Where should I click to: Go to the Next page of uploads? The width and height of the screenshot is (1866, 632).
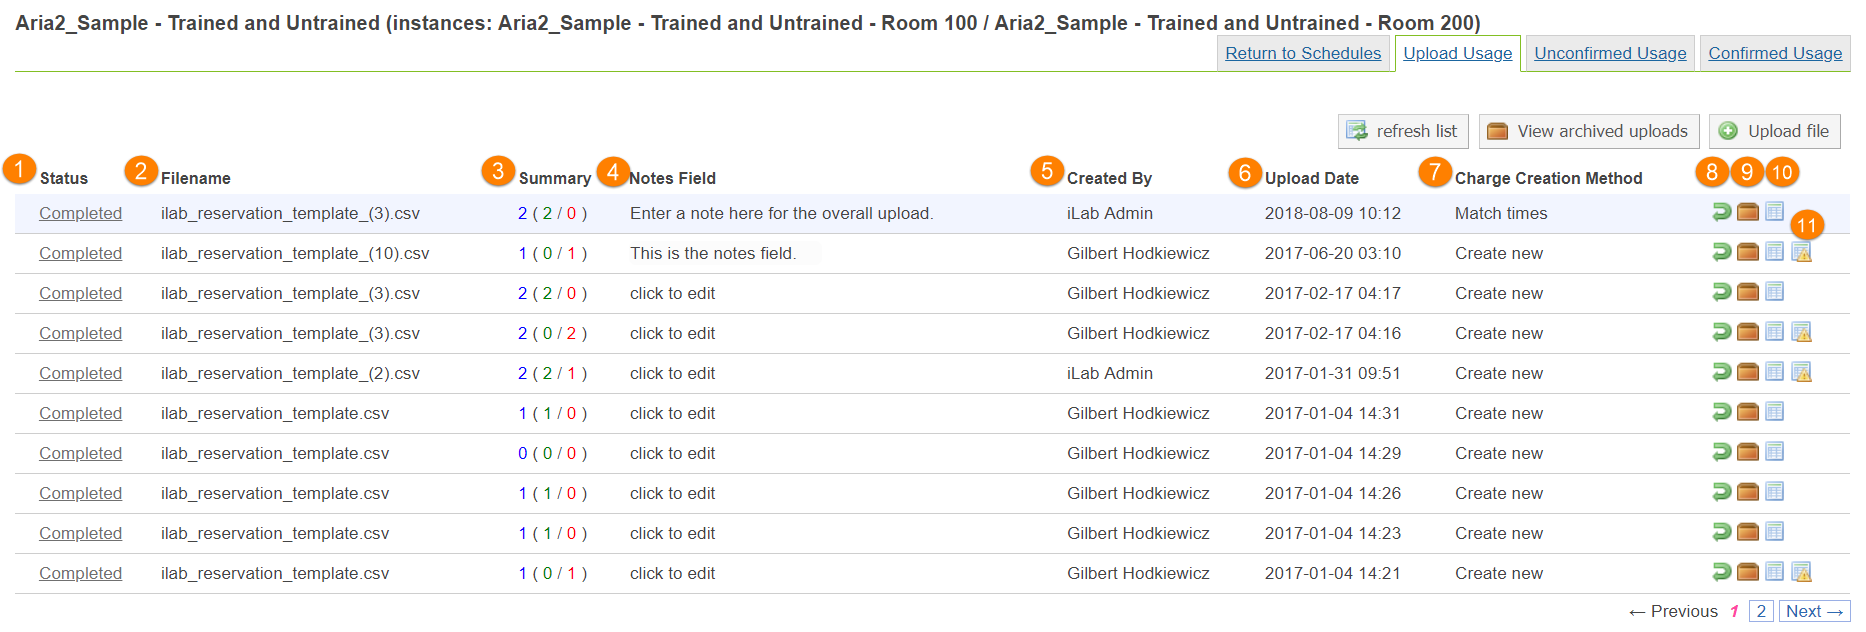(1813, 611)
